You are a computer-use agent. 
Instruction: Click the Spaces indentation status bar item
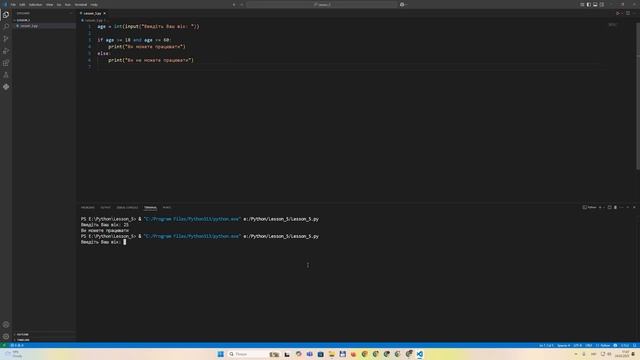point(564,345)
